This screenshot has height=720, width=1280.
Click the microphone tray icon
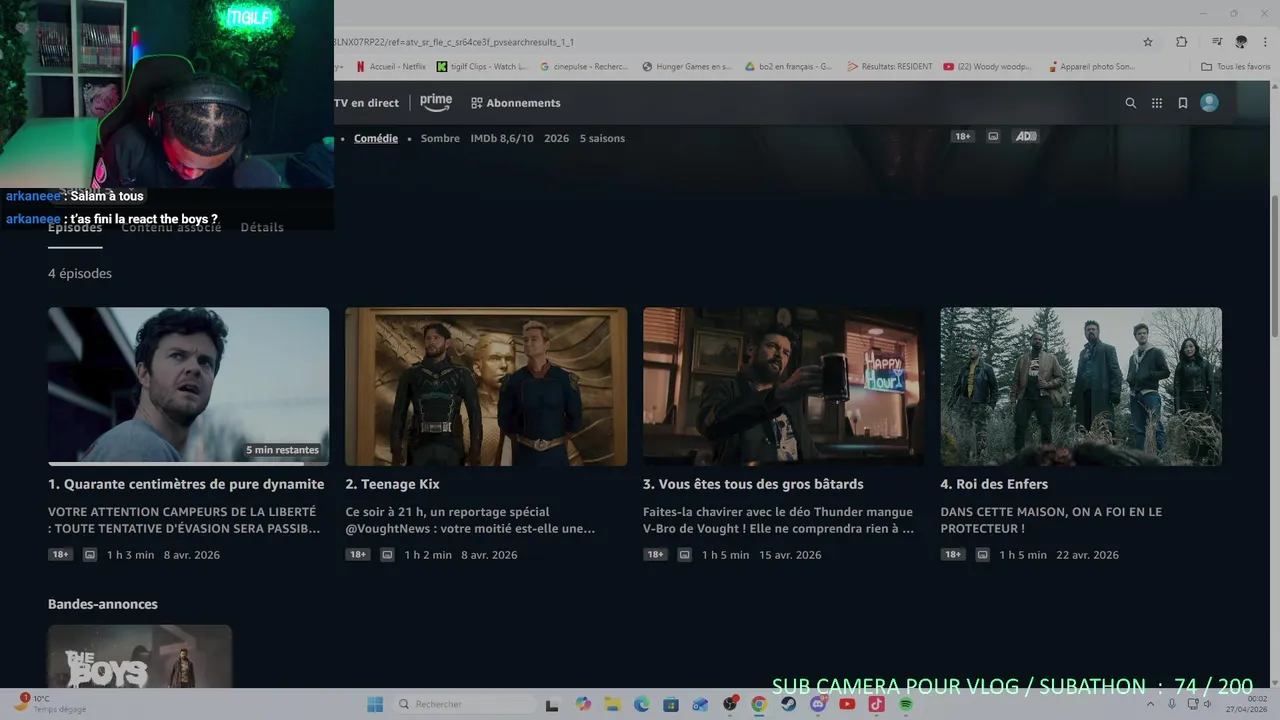(1172, 704)
